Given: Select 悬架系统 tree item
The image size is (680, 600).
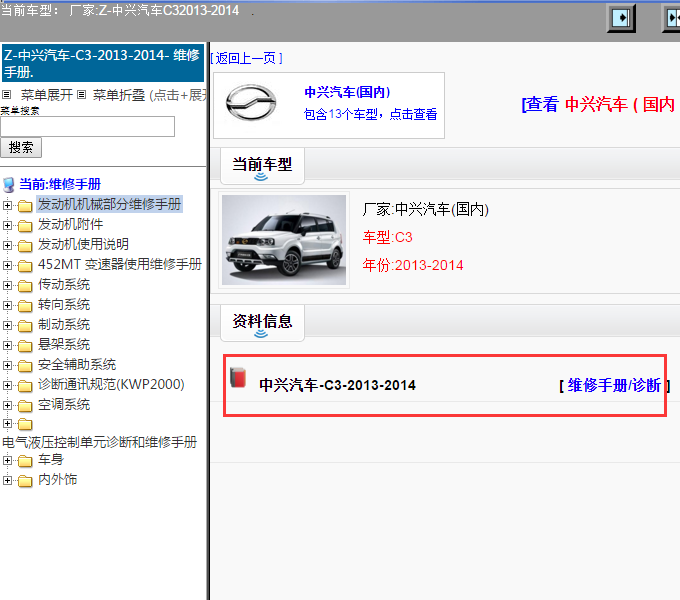Looking at the screenshot, I should (64, 344).
